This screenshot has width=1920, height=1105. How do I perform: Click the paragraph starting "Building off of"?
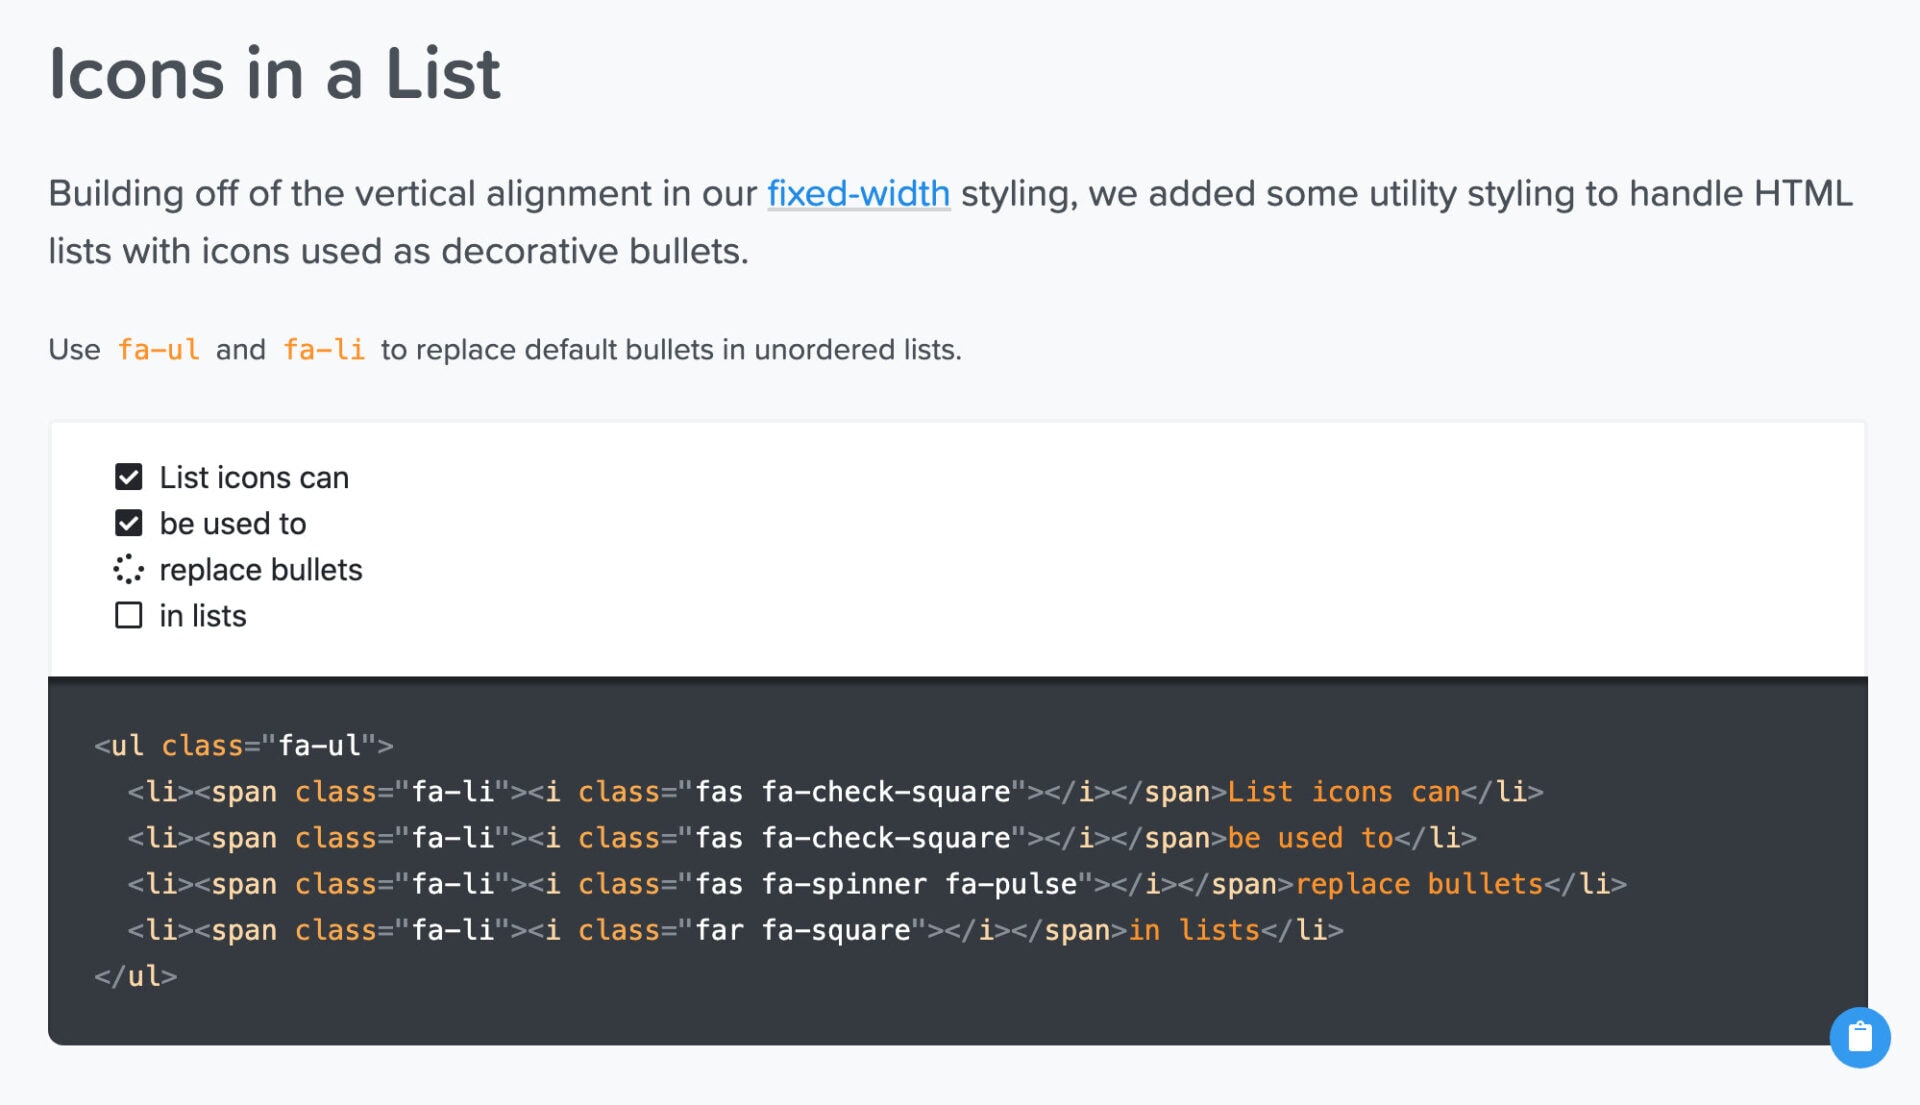[951, 222]
